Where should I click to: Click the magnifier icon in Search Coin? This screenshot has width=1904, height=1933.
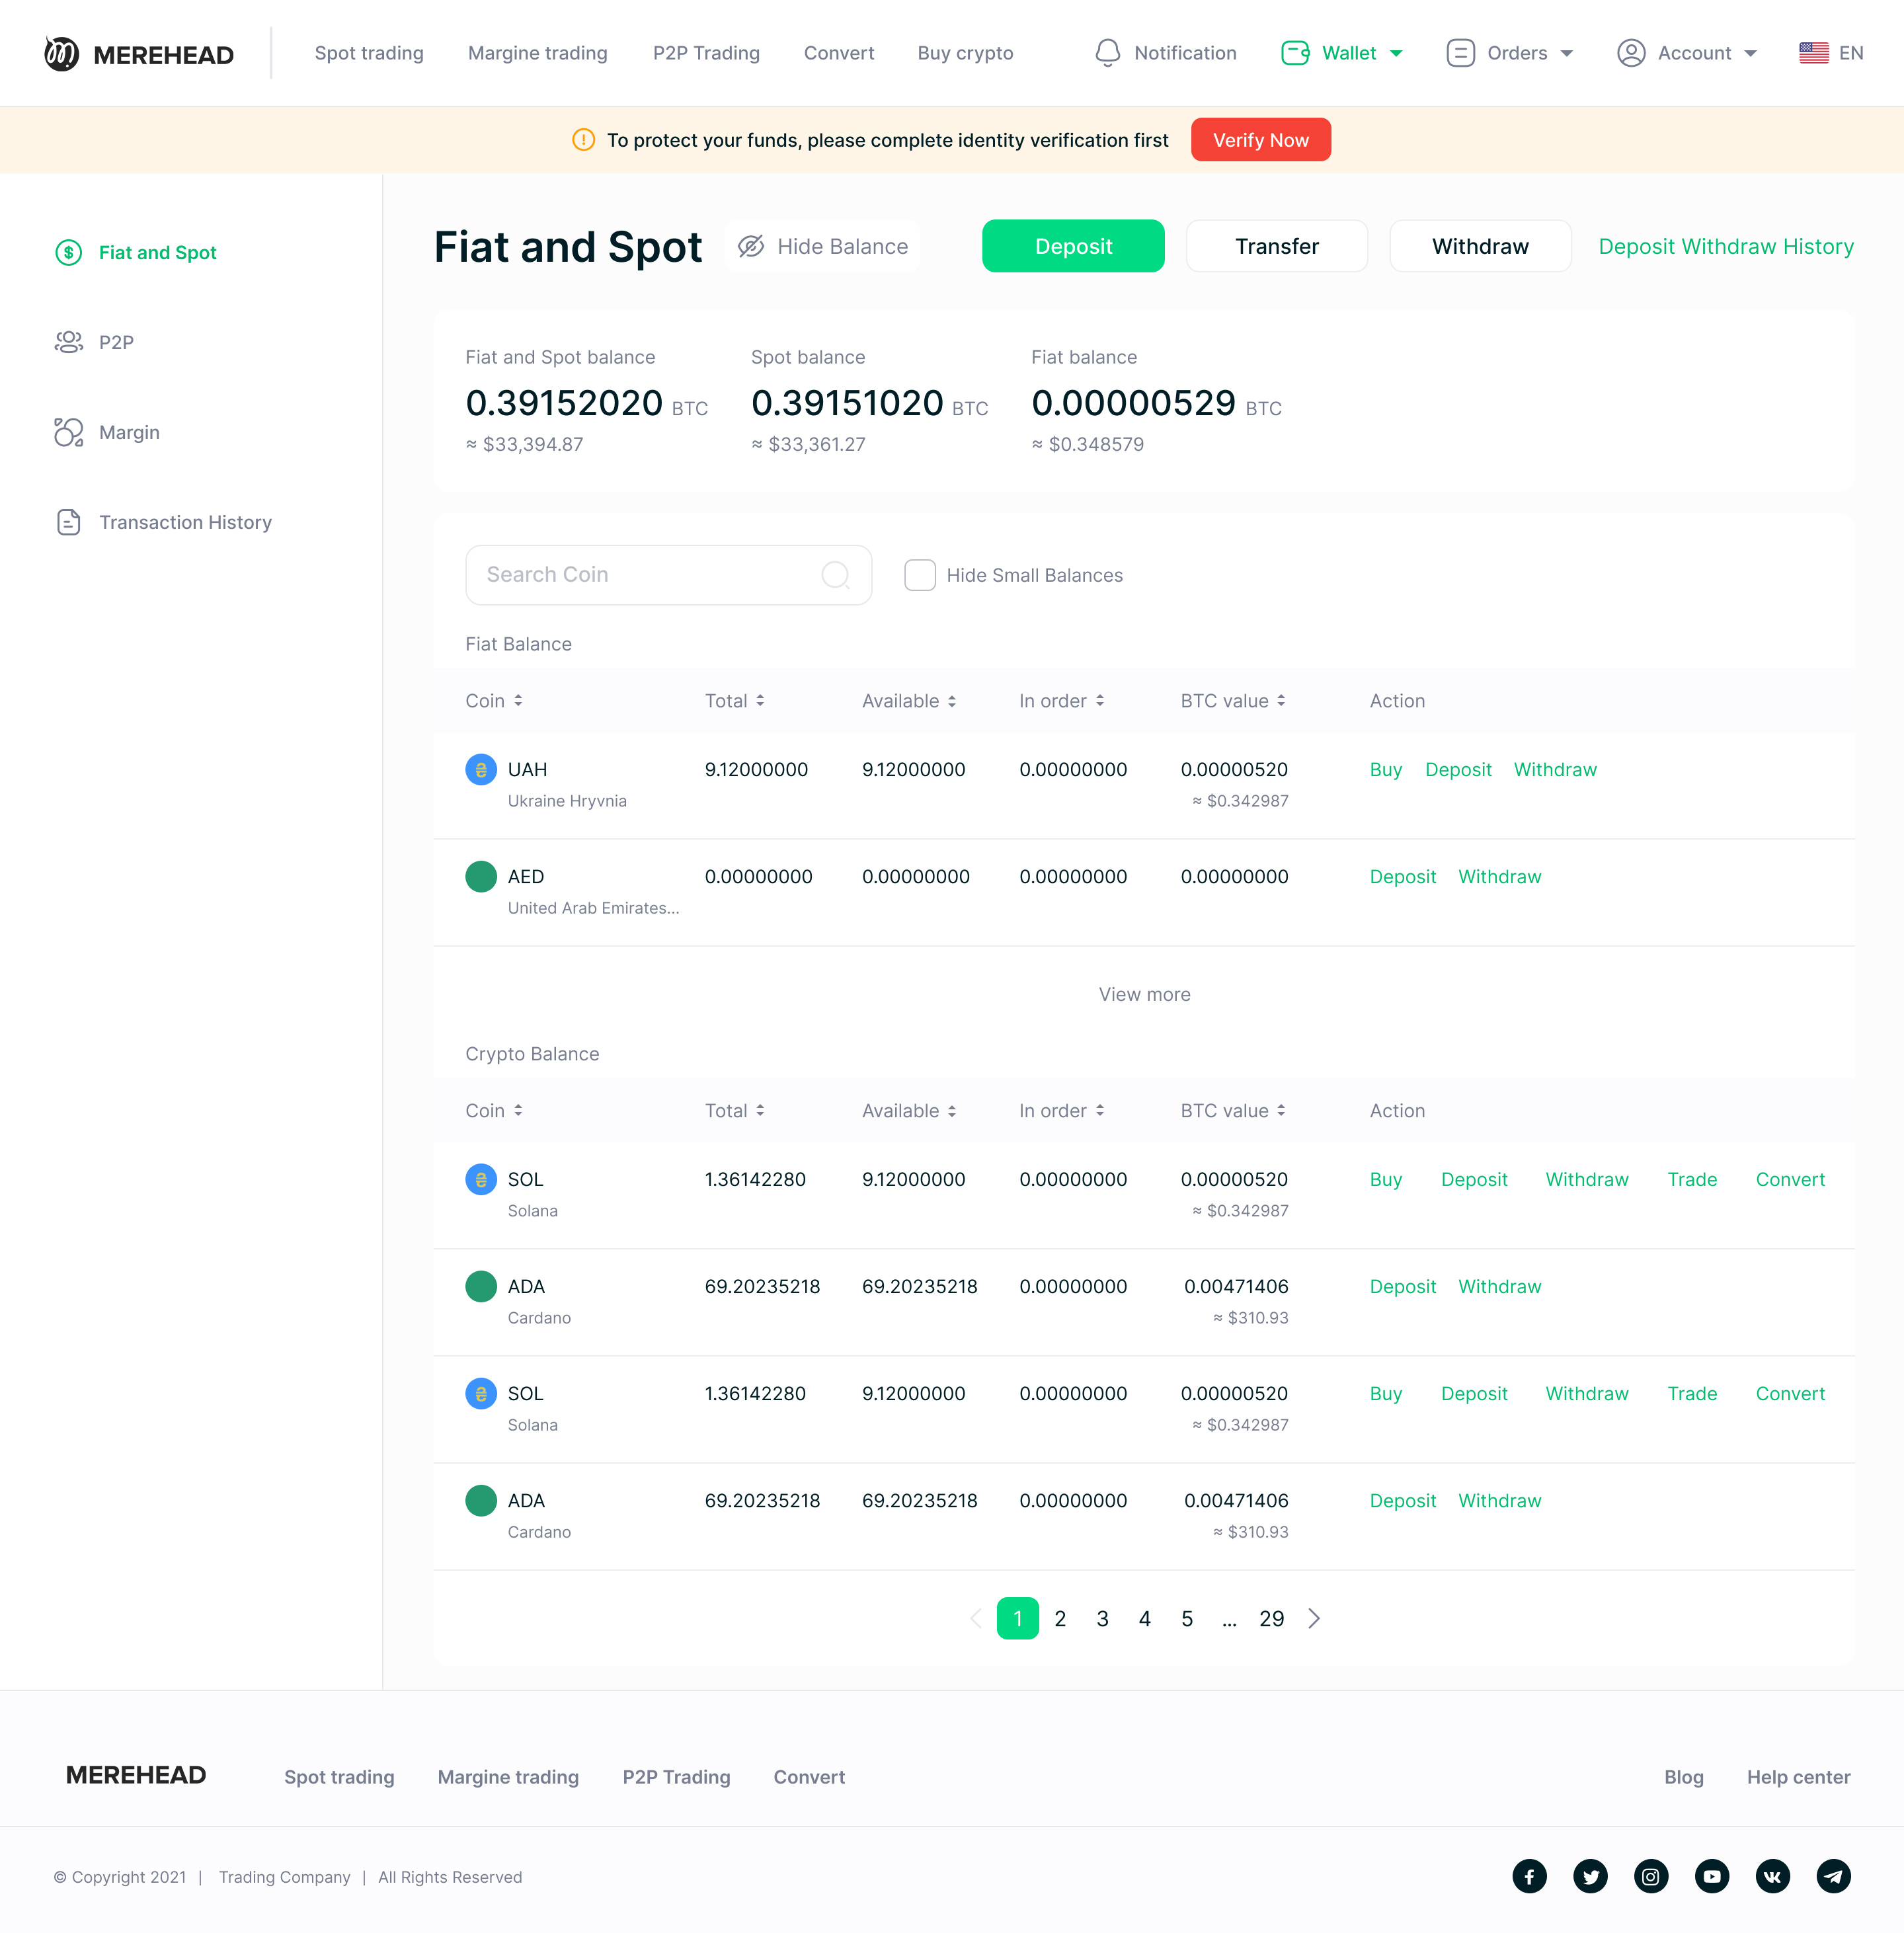835,574
